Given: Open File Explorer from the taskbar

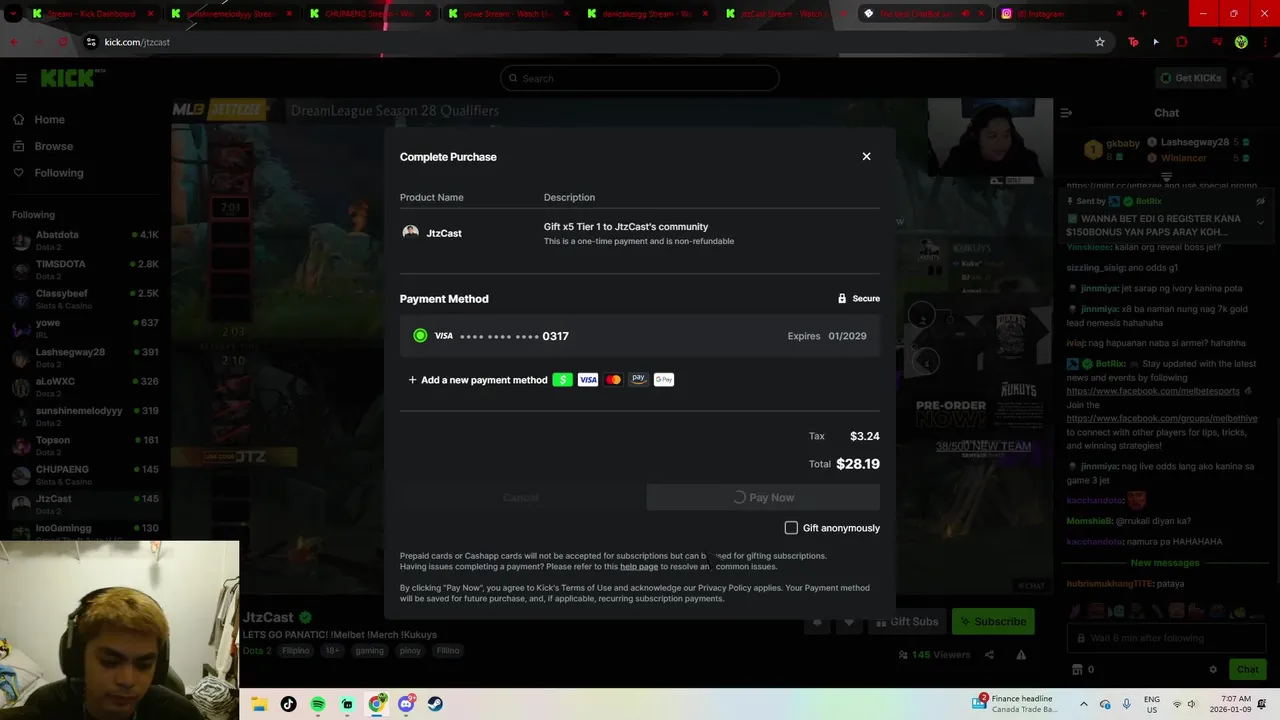Looking at the screenshot, I should coord(259,704).
